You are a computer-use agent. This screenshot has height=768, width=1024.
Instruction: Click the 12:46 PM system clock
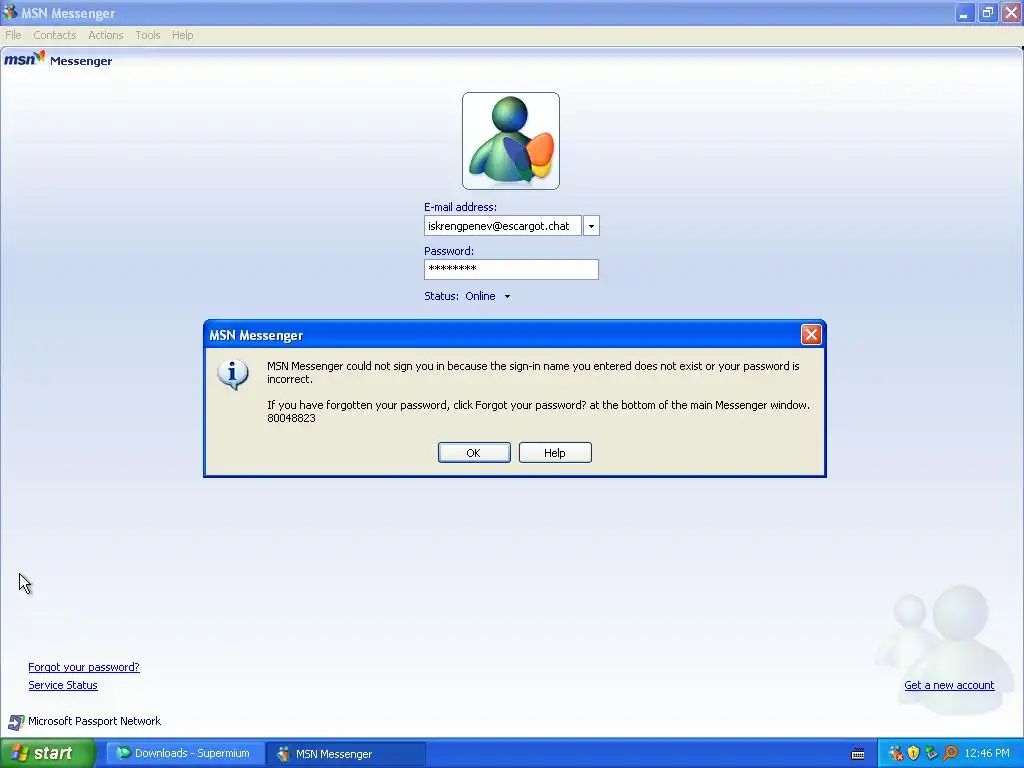(x=987, y=754)
